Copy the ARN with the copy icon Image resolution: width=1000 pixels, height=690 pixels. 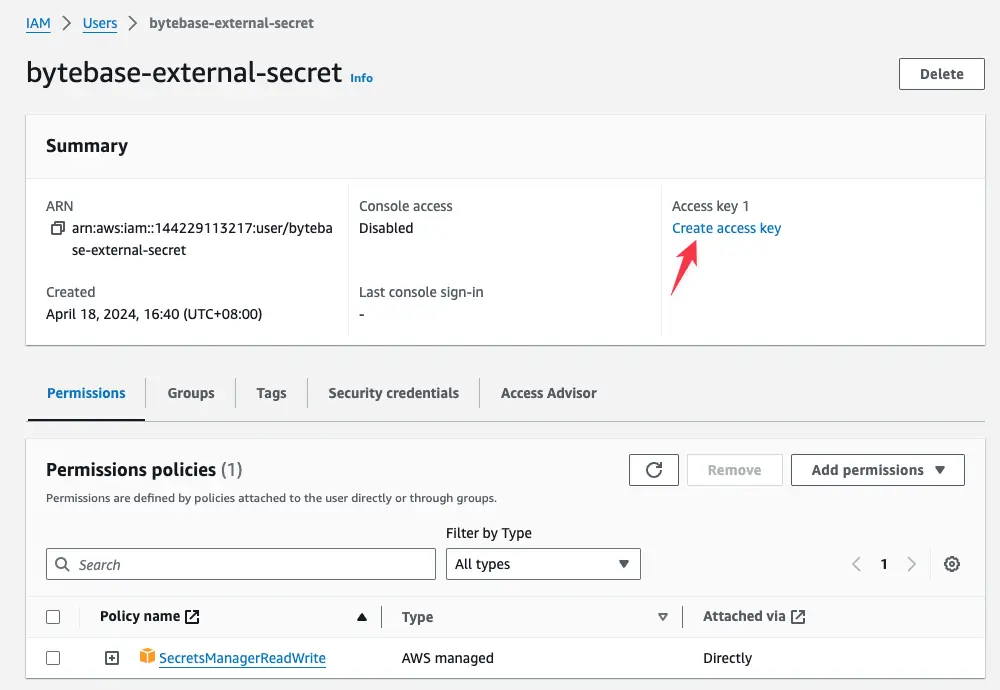(x=58, y=228)
